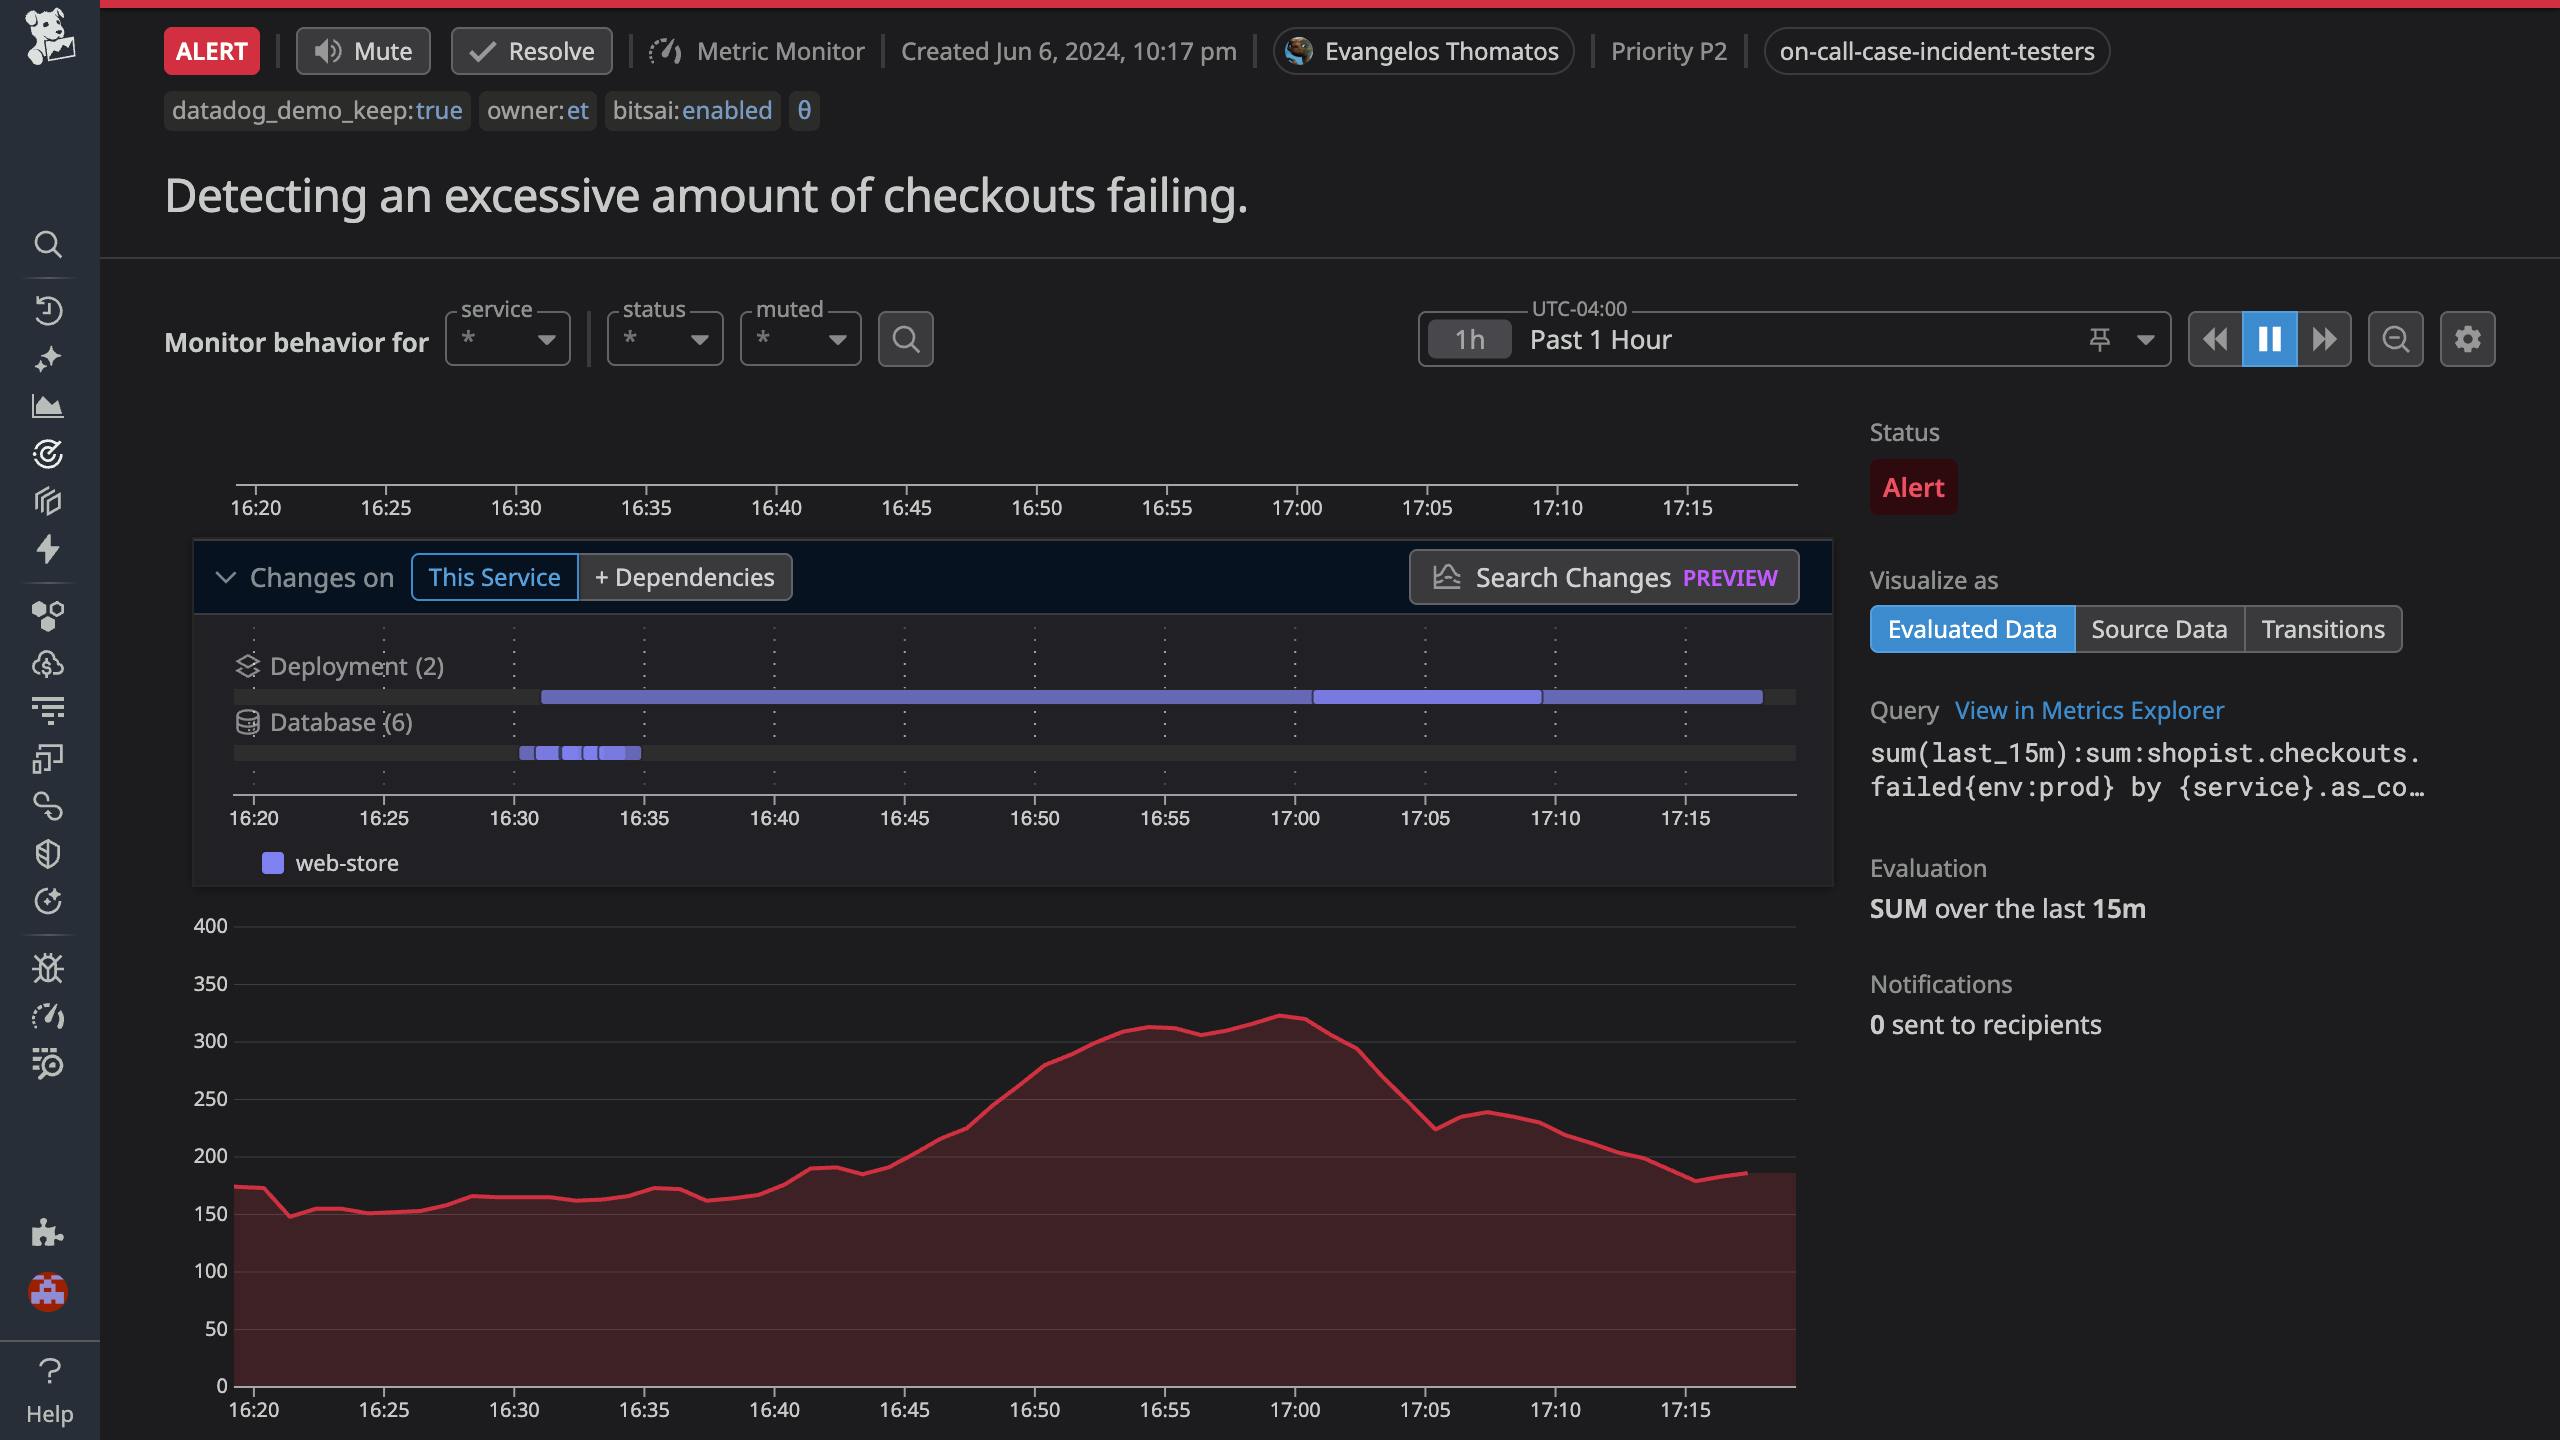This screenshot has height=1440, width=2560.
Task: Click the search magnifier next to muted filter
Action: pyautogui.click(x=905, y=339)
